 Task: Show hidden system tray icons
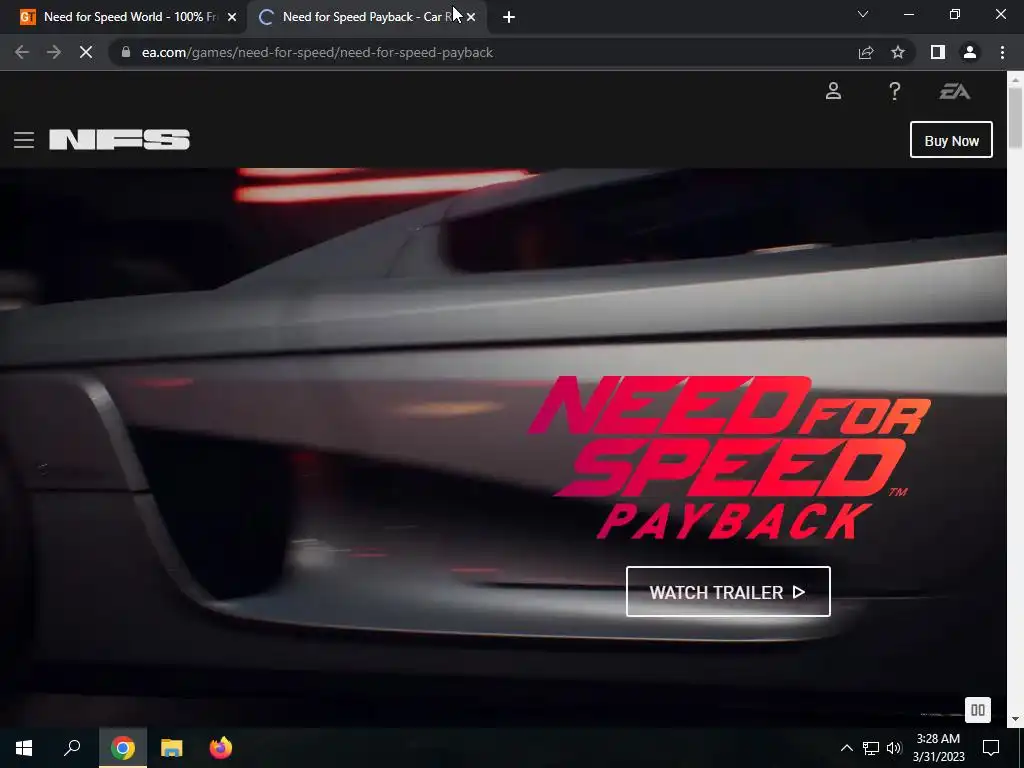coord(846,748)
